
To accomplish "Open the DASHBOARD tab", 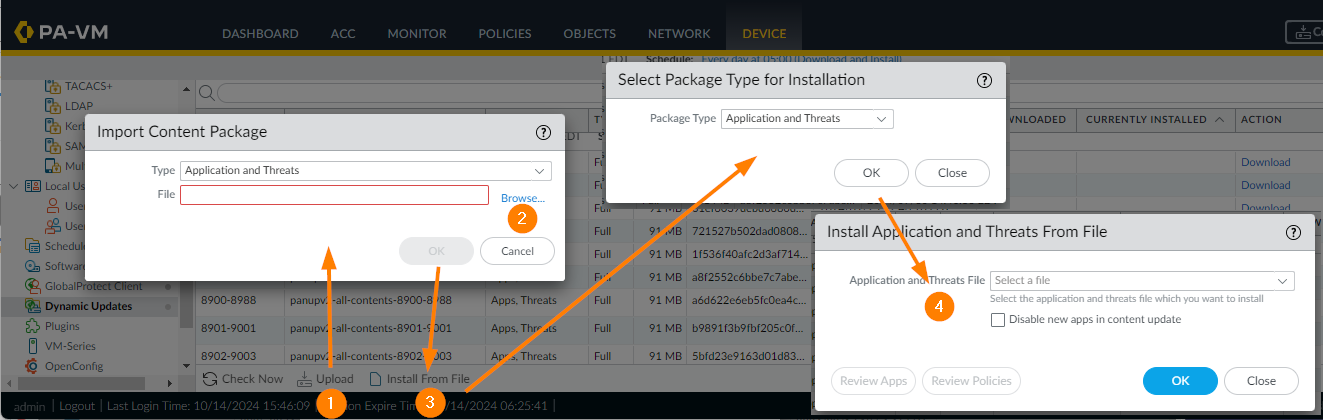I will click(x=260, y=33).
